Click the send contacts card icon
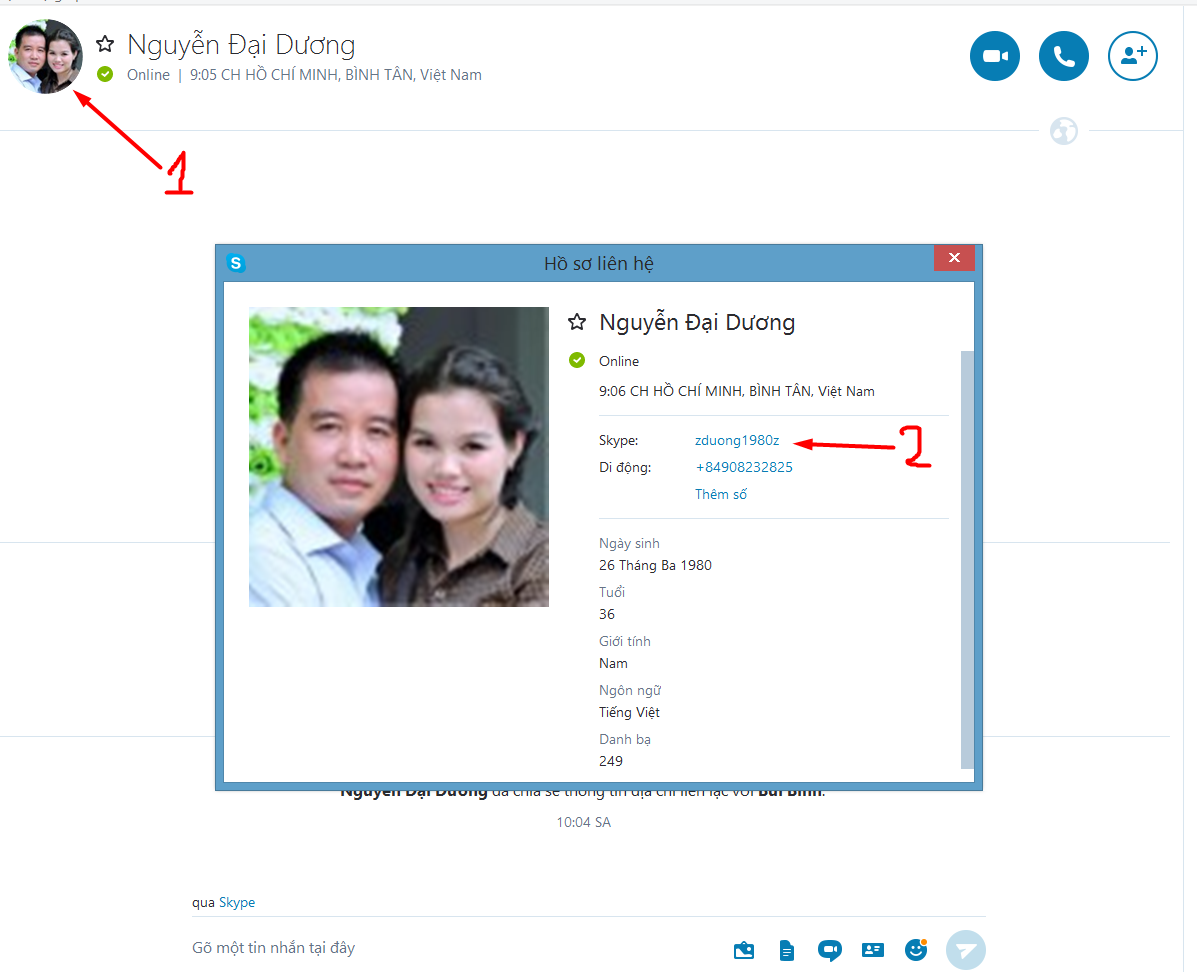This screenshot has height=972, width=1197. [873, 950]
